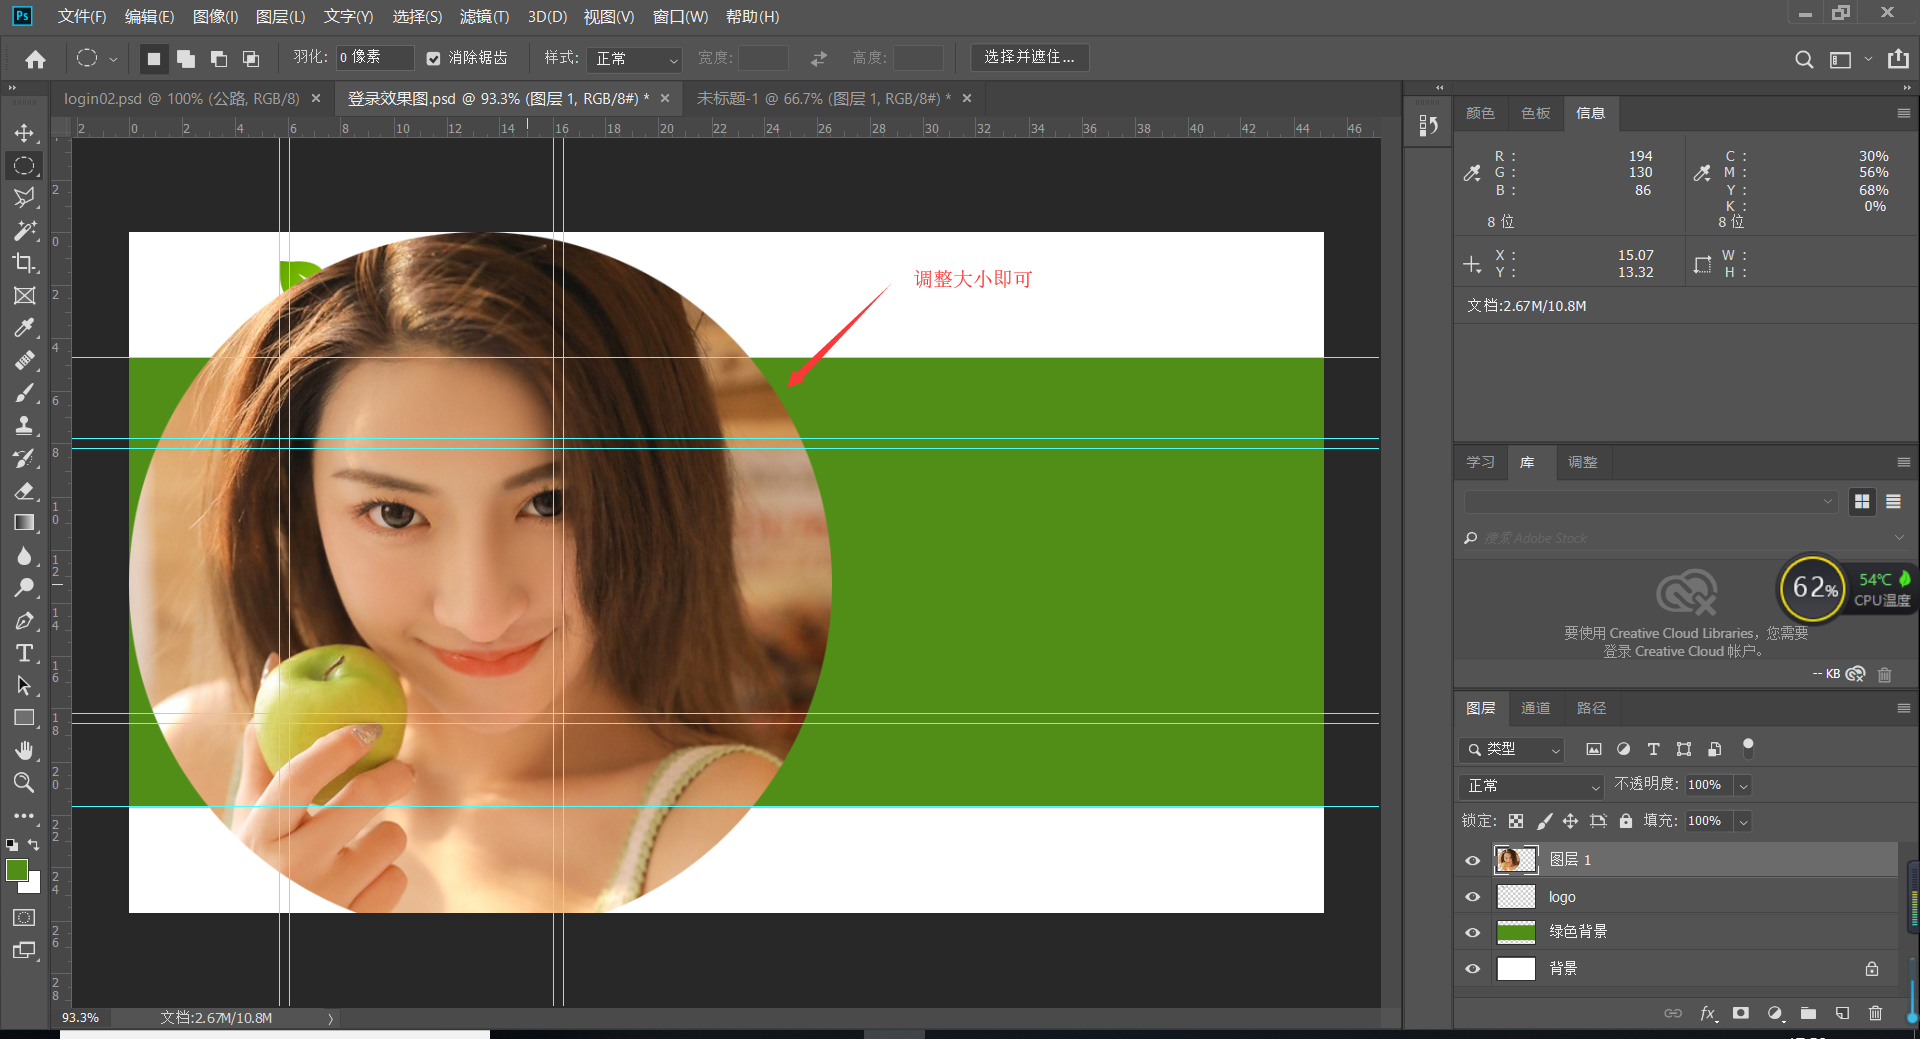This screenshot has width=1920, height=1039.
Task: Switch to the login02.psd document tab
Action: pyautogui.click(x=182, y=99)
